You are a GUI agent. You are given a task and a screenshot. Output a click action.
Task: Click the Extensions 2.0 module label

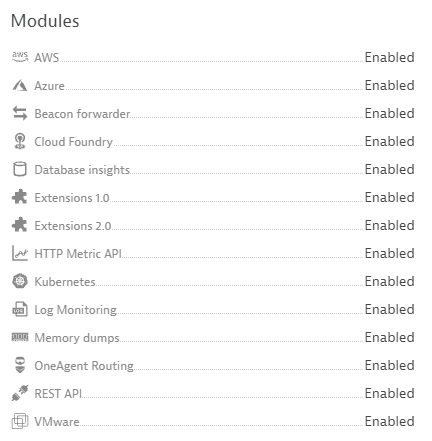tap(73, 226)
